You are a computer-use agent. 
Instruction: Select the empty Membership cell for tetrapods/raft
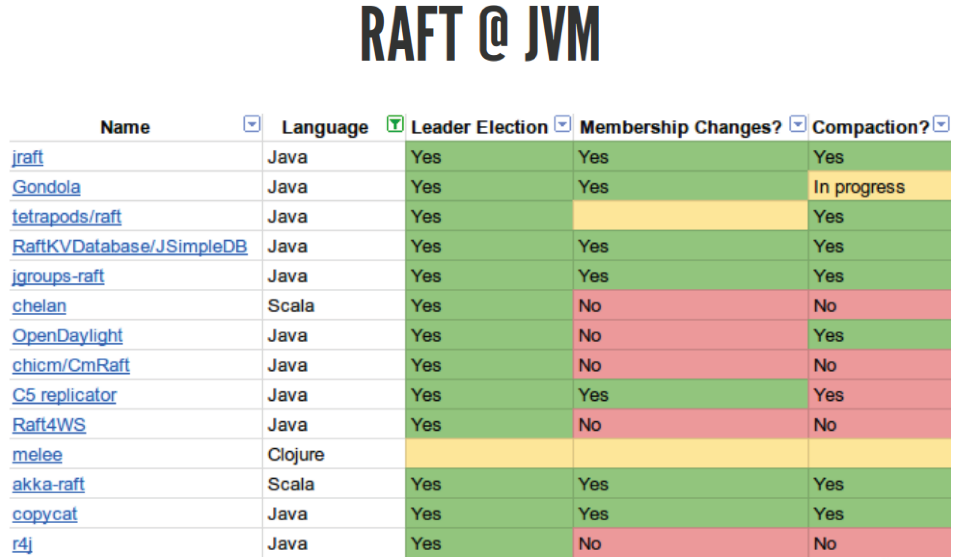point(690,216)
